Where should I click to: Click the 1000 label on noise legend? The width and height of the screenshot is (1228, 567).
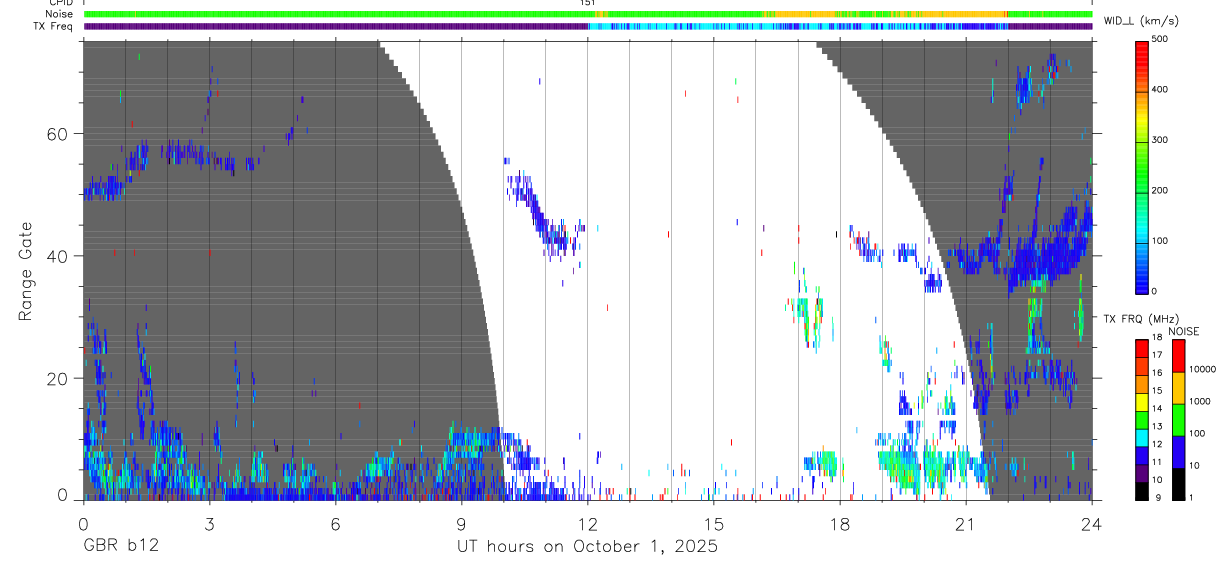point(1200,401)
